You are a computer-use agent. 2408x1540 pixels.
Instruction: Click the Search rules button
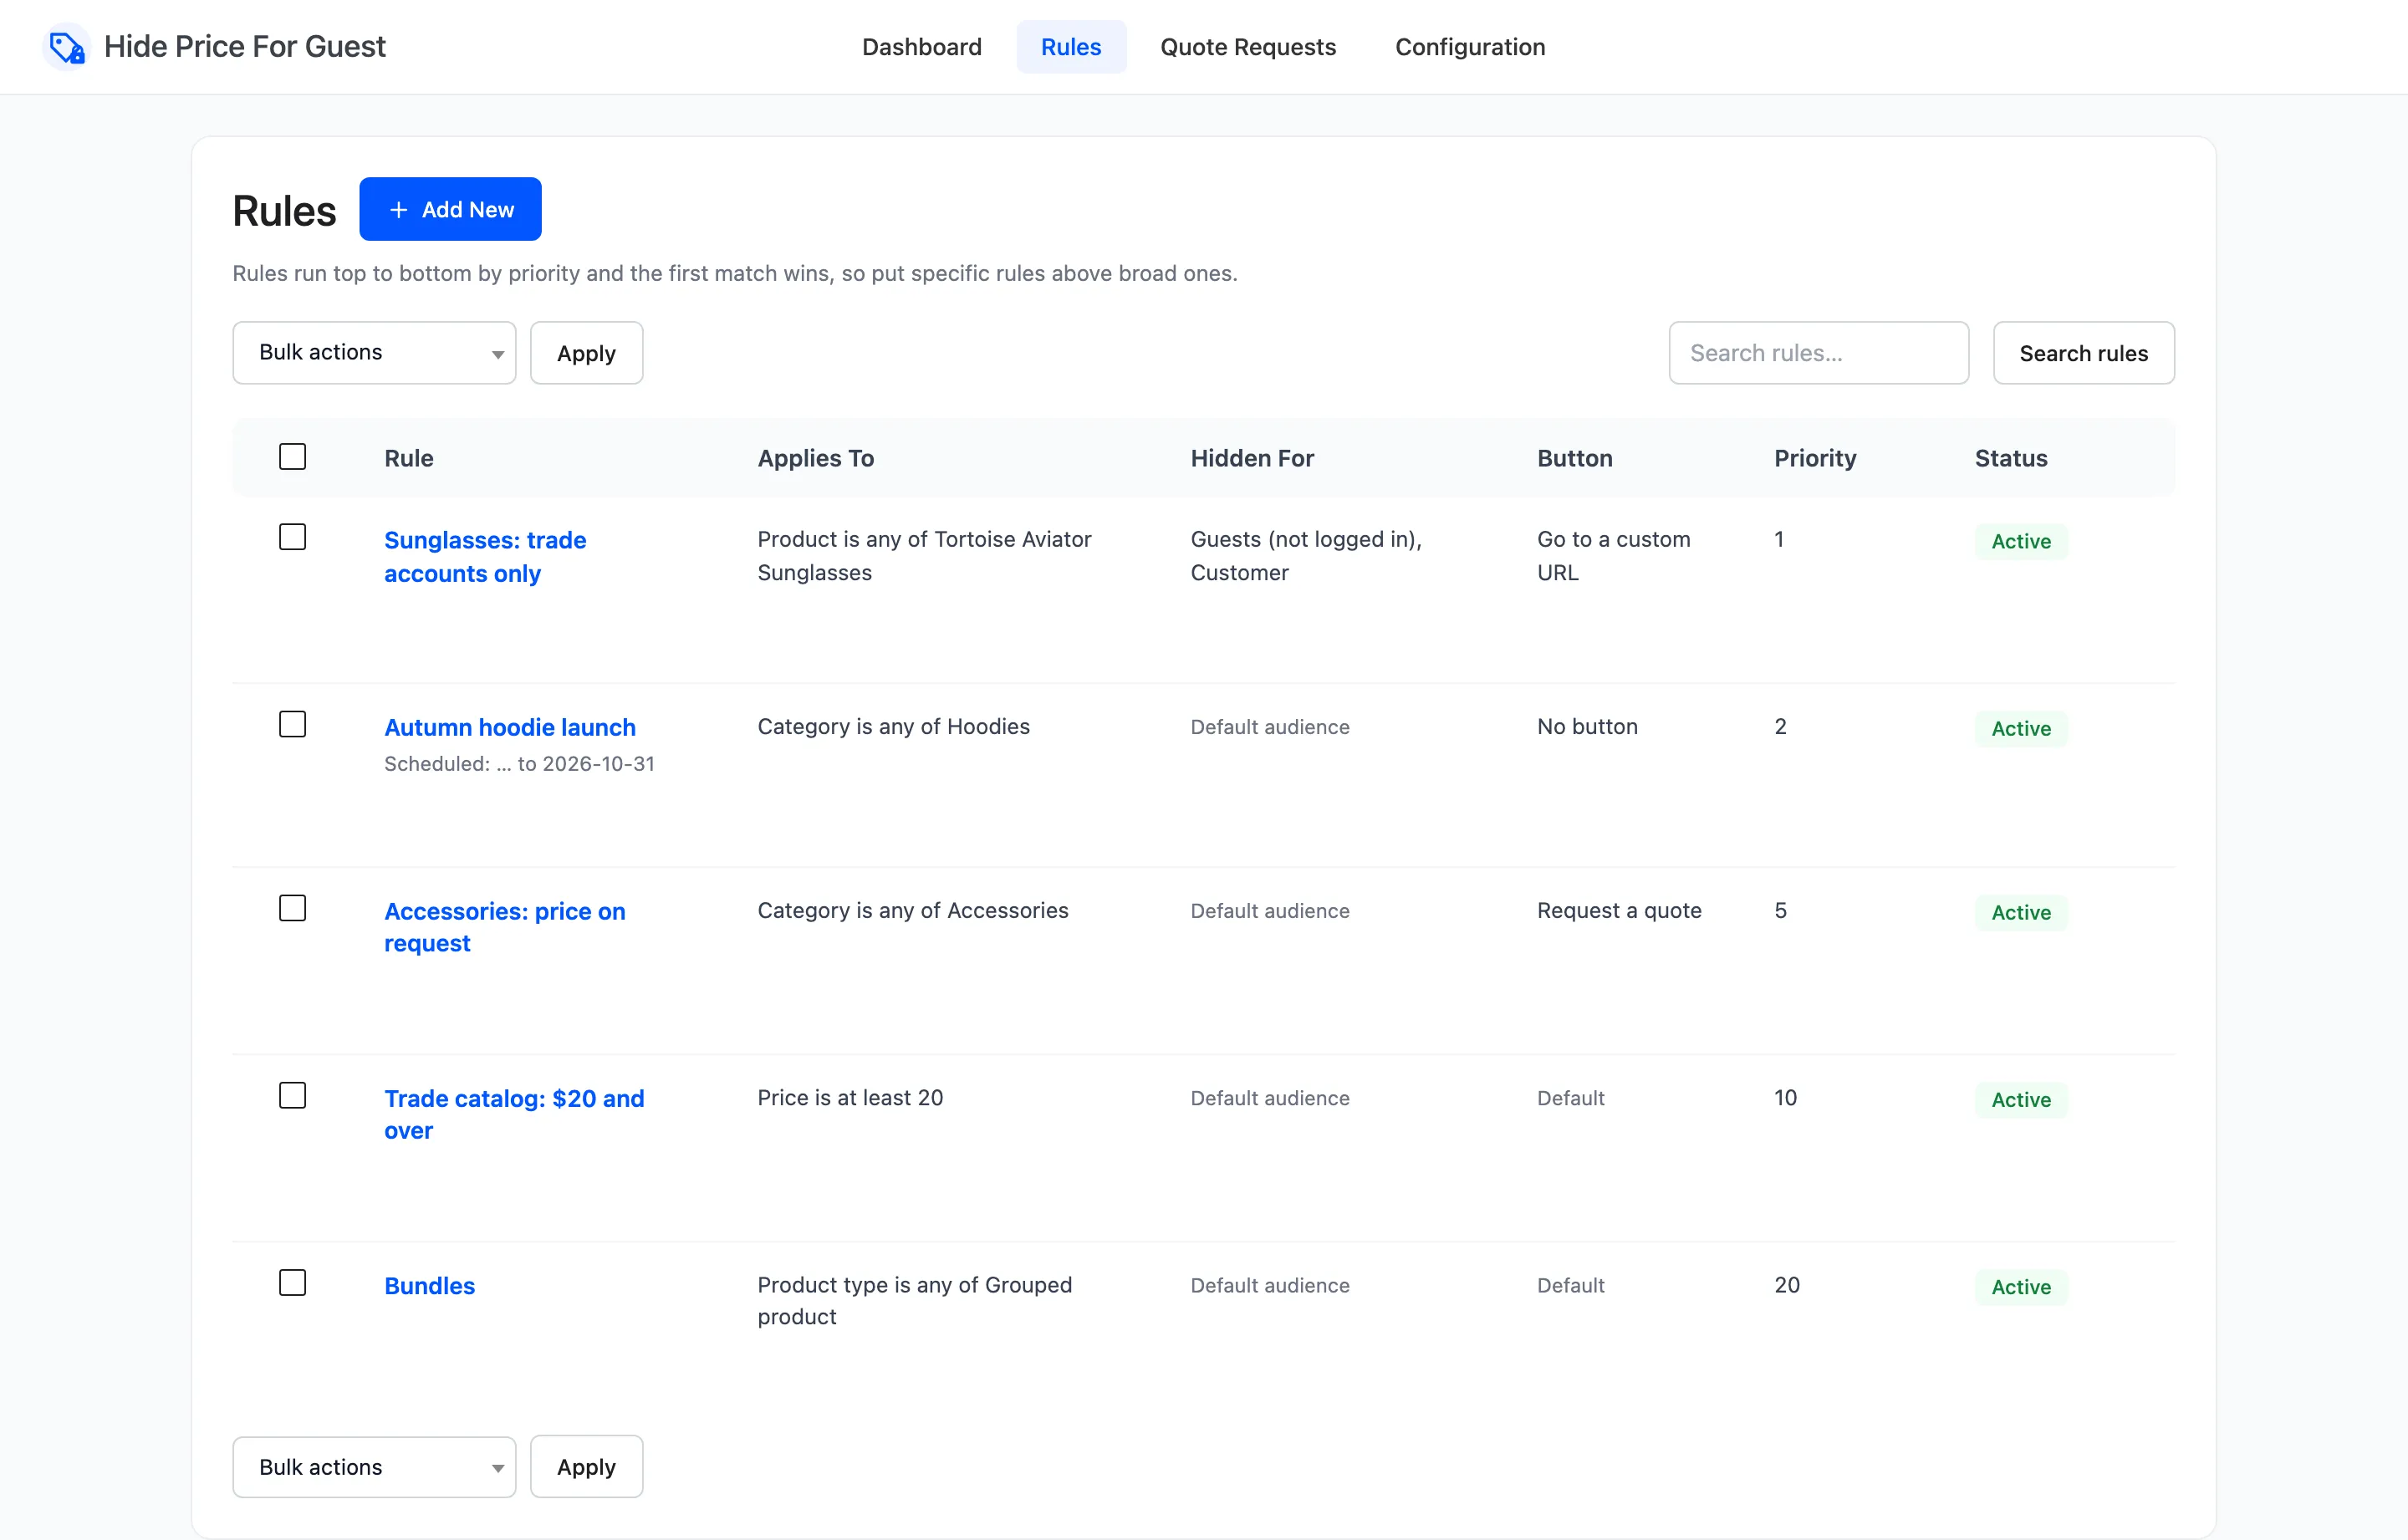tap(2083, 353)
